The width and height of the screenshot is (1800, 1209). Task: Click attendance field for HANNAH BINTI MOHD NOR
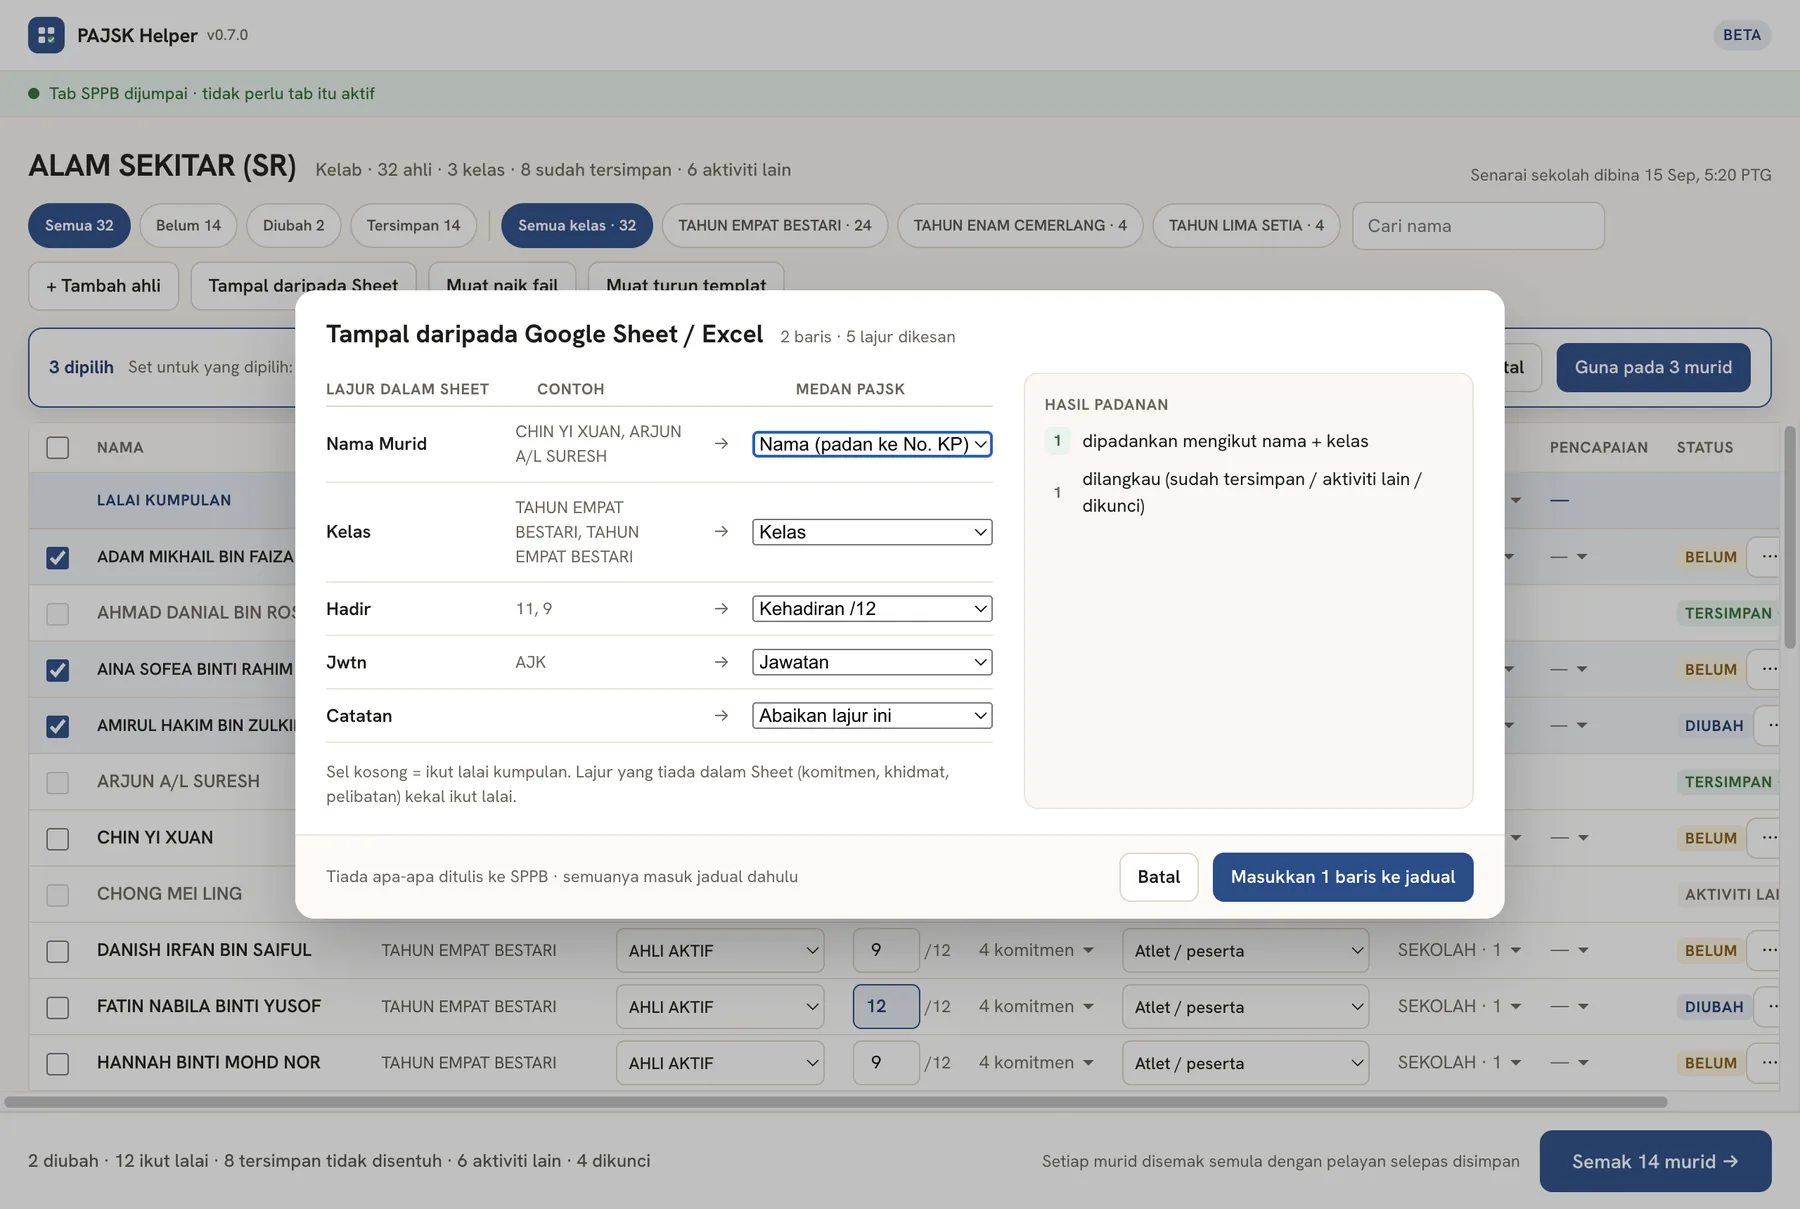[x=886, y=1062]
